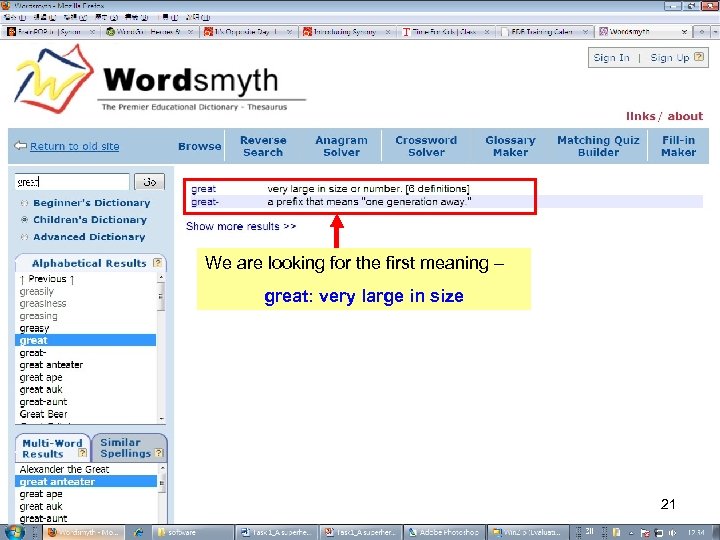
Task: Click Show more results link
Action: [x=241, y=226]
